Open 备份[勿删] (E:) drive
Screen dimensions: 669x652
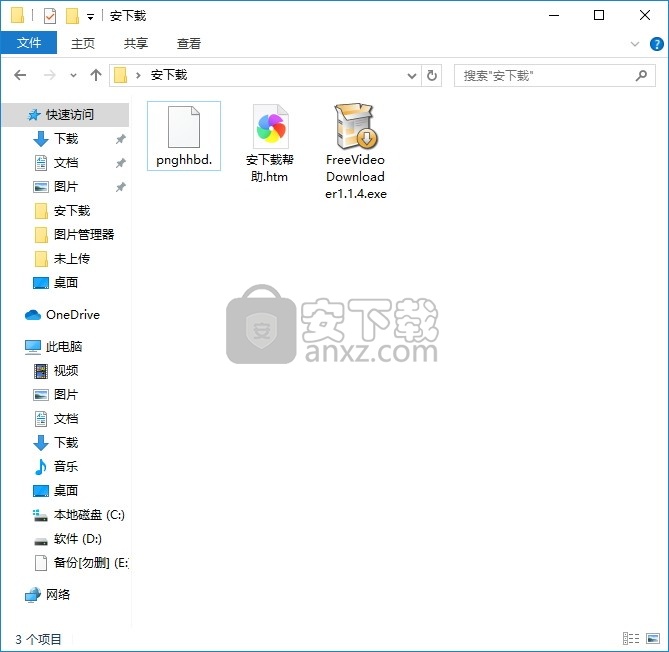(90, 562)
